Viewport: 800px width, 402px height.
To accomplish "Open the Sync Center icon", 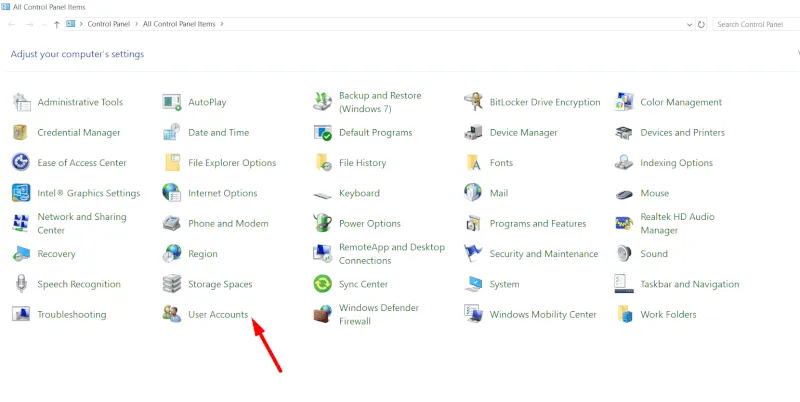I will [x=322, y=284].
